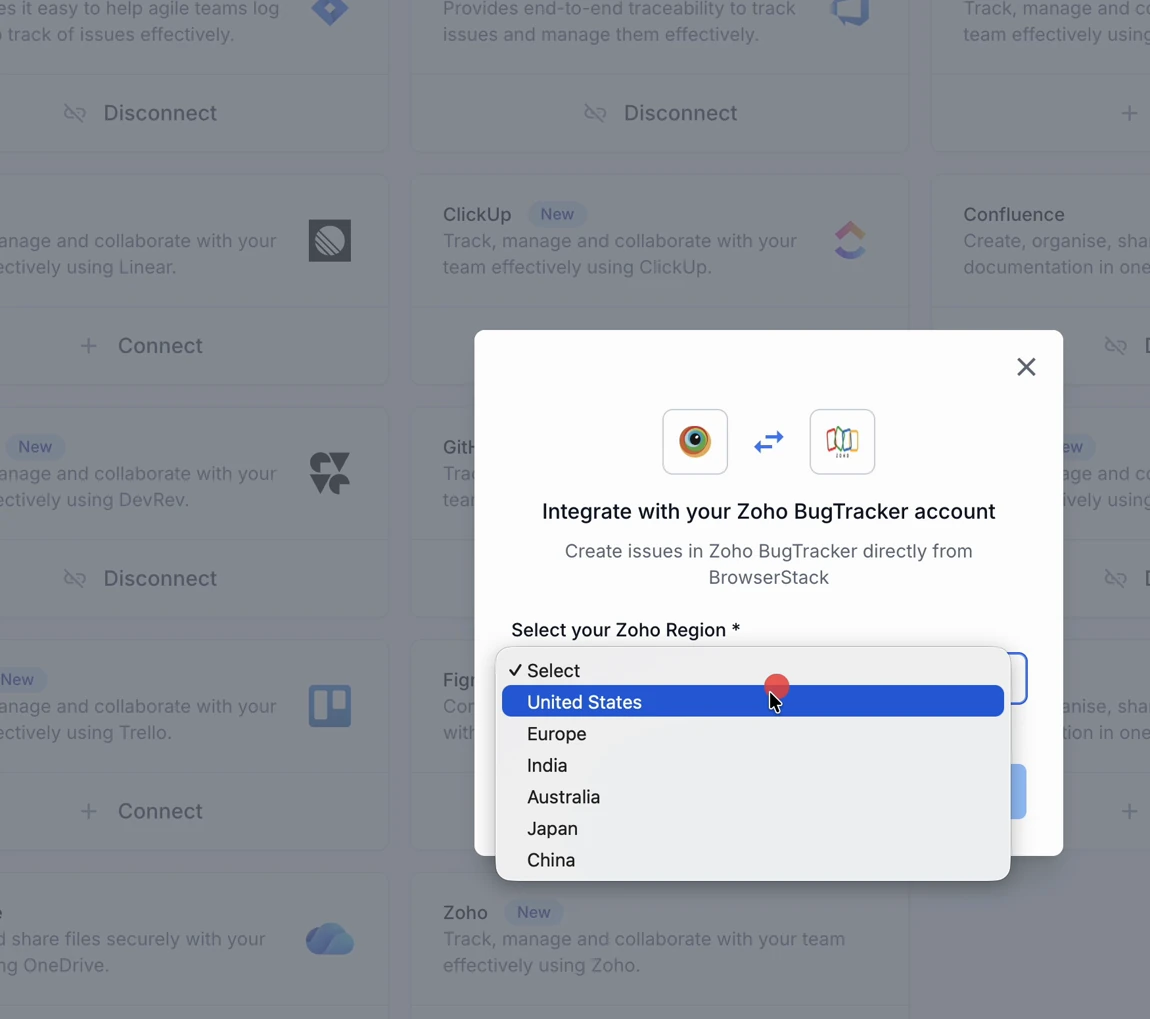Click the plus icon beside Linear Connect
This screenshot has width=1150, height=1019.
pyautogui.click(x=88, y=346)
